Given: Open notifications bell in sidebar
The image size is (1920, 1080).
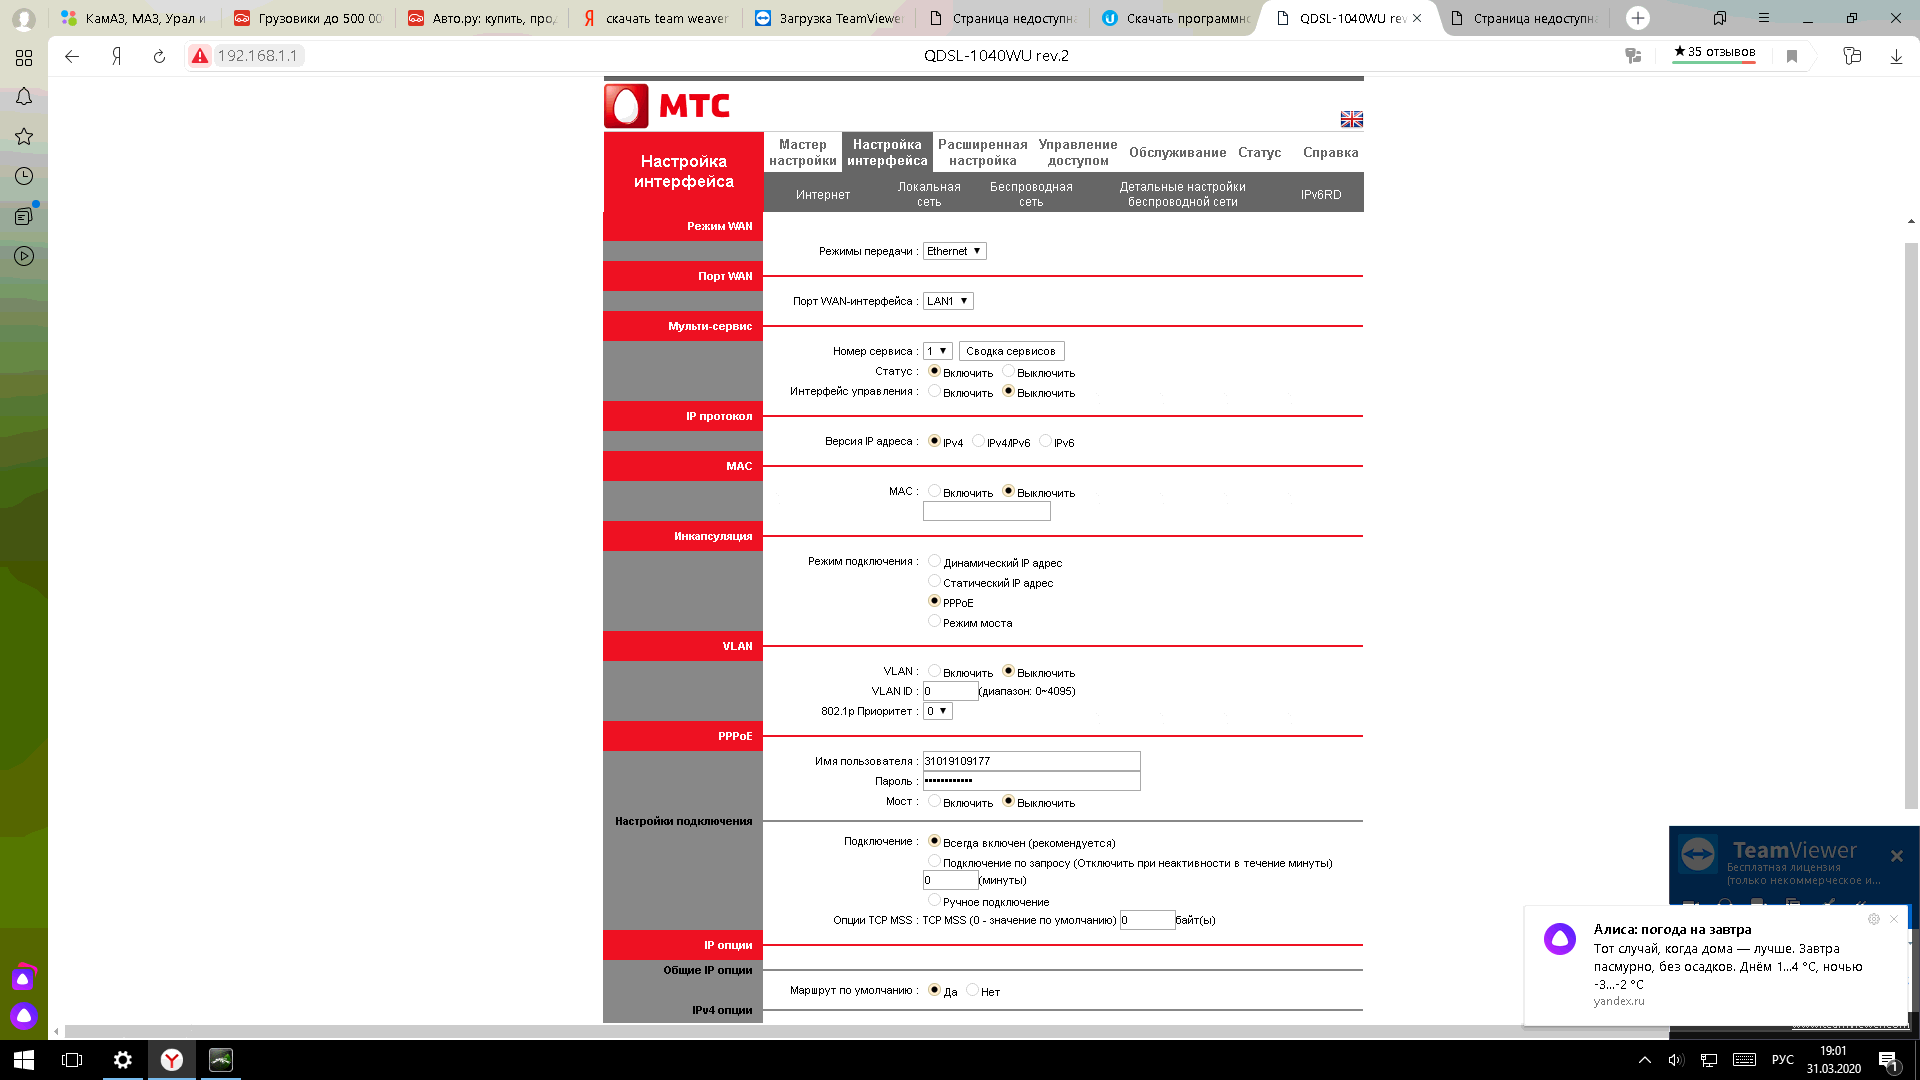Looking at the screenshot, I should (x=24, y=97).
